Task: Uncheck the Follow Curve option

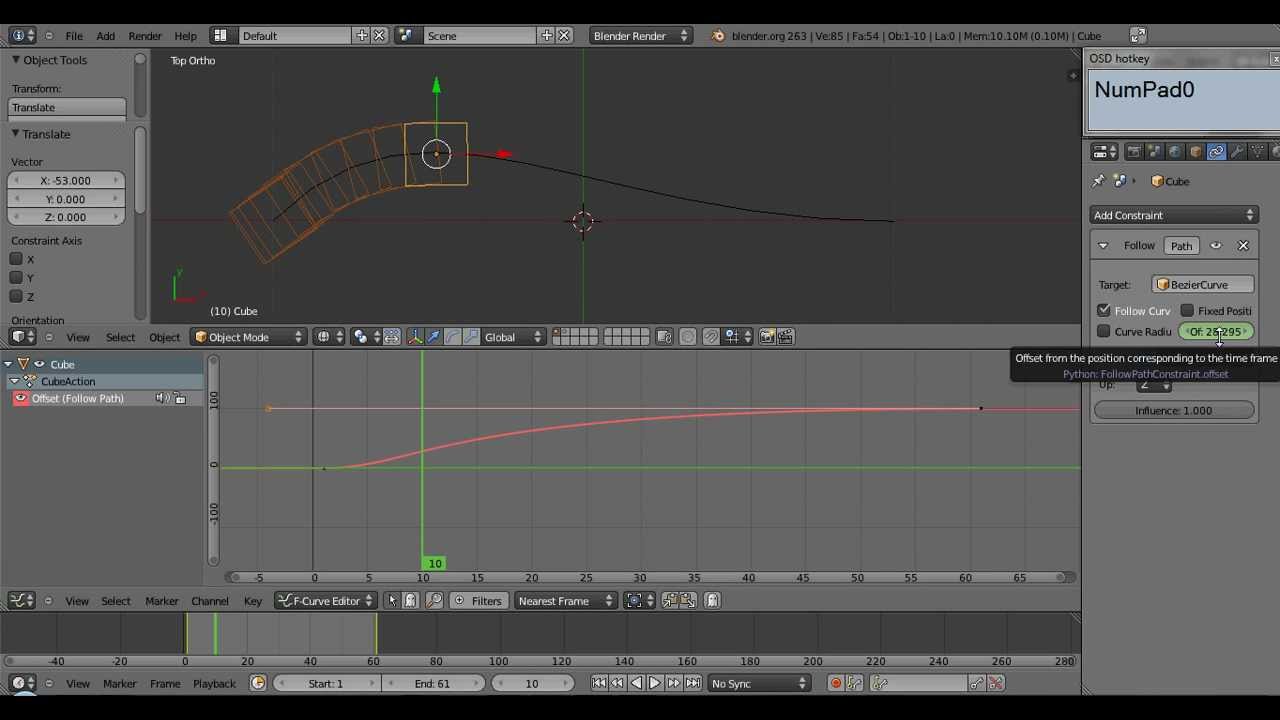Action: pyautogui.click(x=1104, y=311)
